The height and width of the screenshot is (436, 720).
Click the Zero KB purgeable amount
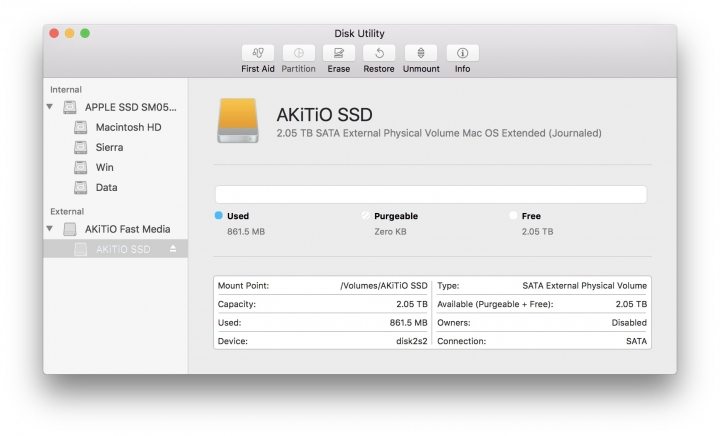390,232
